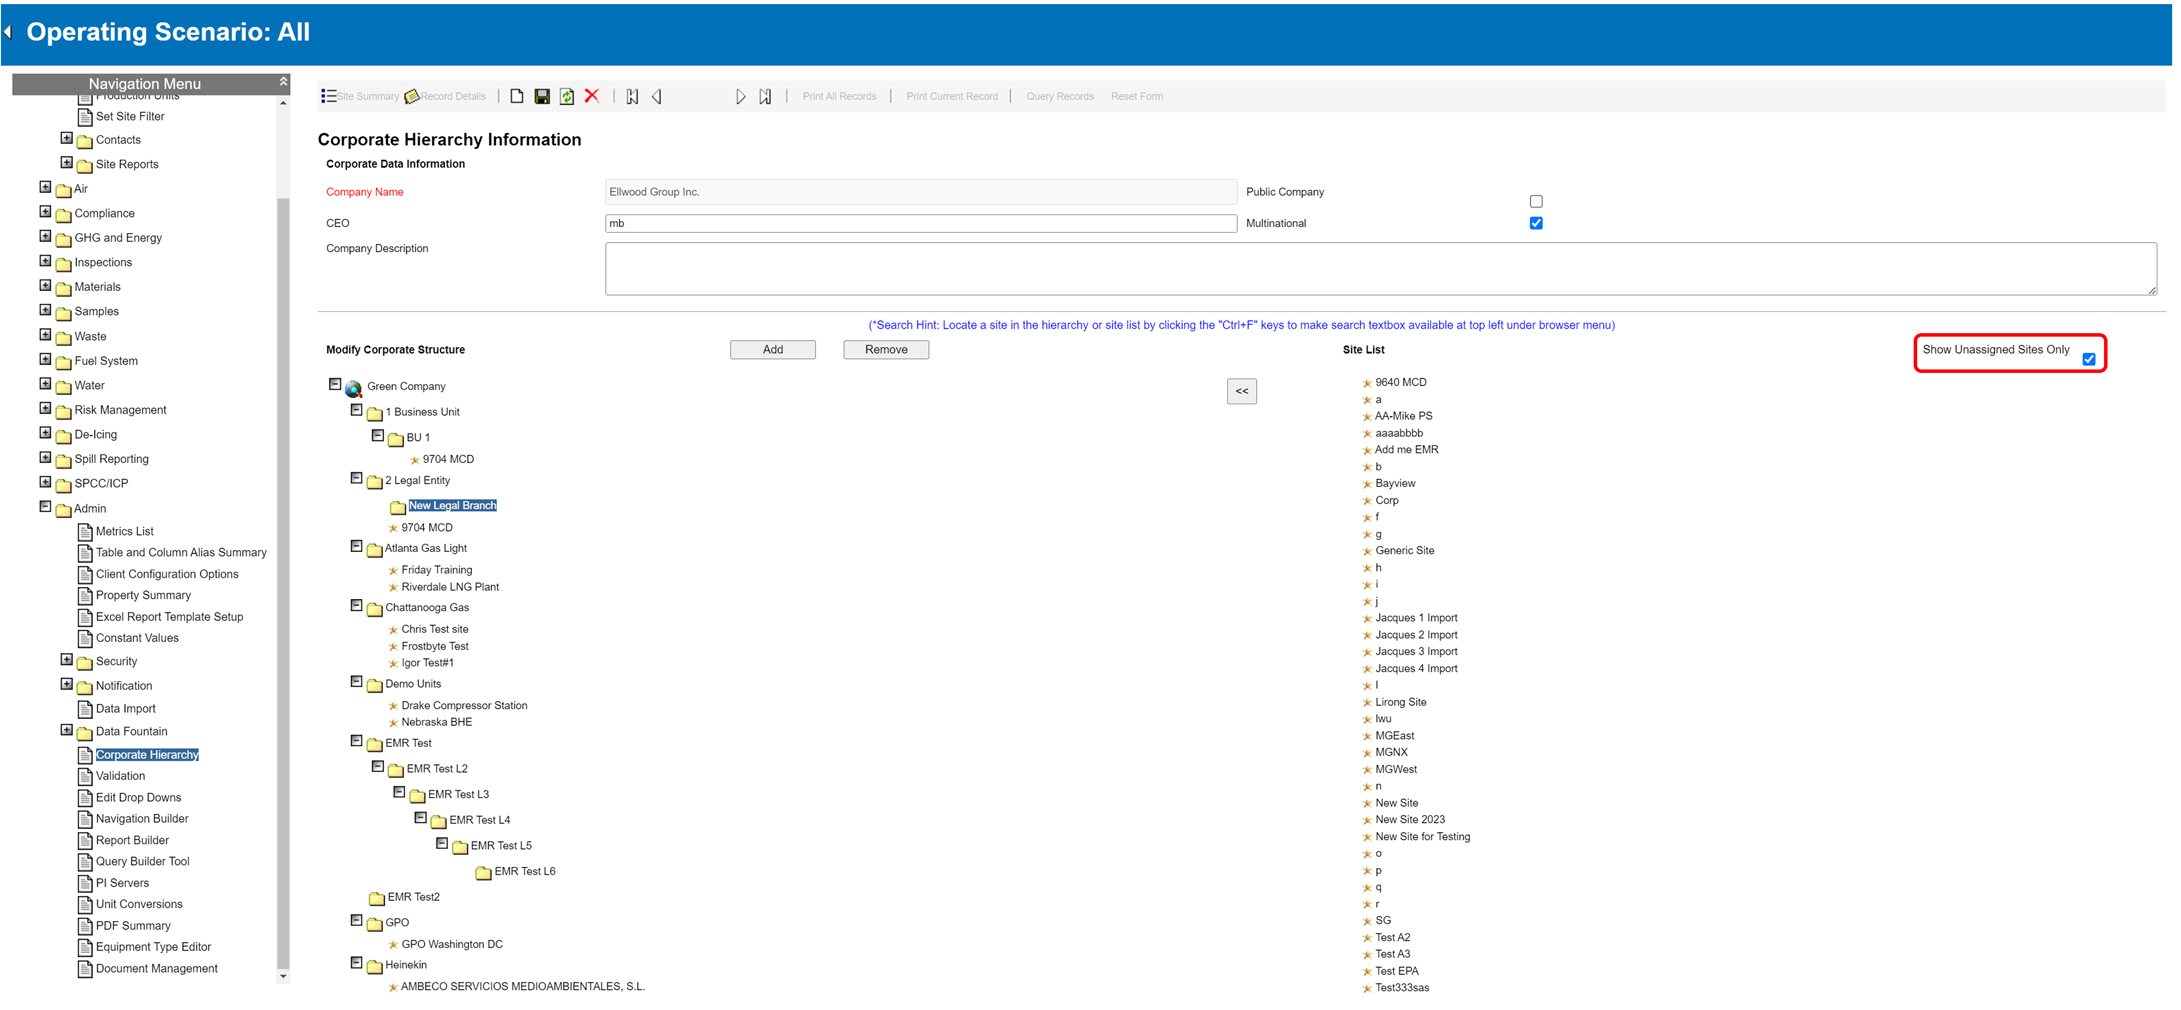Go to previous record arrow
This screenshot has width=2181, height=1010.
click(657, 96)
